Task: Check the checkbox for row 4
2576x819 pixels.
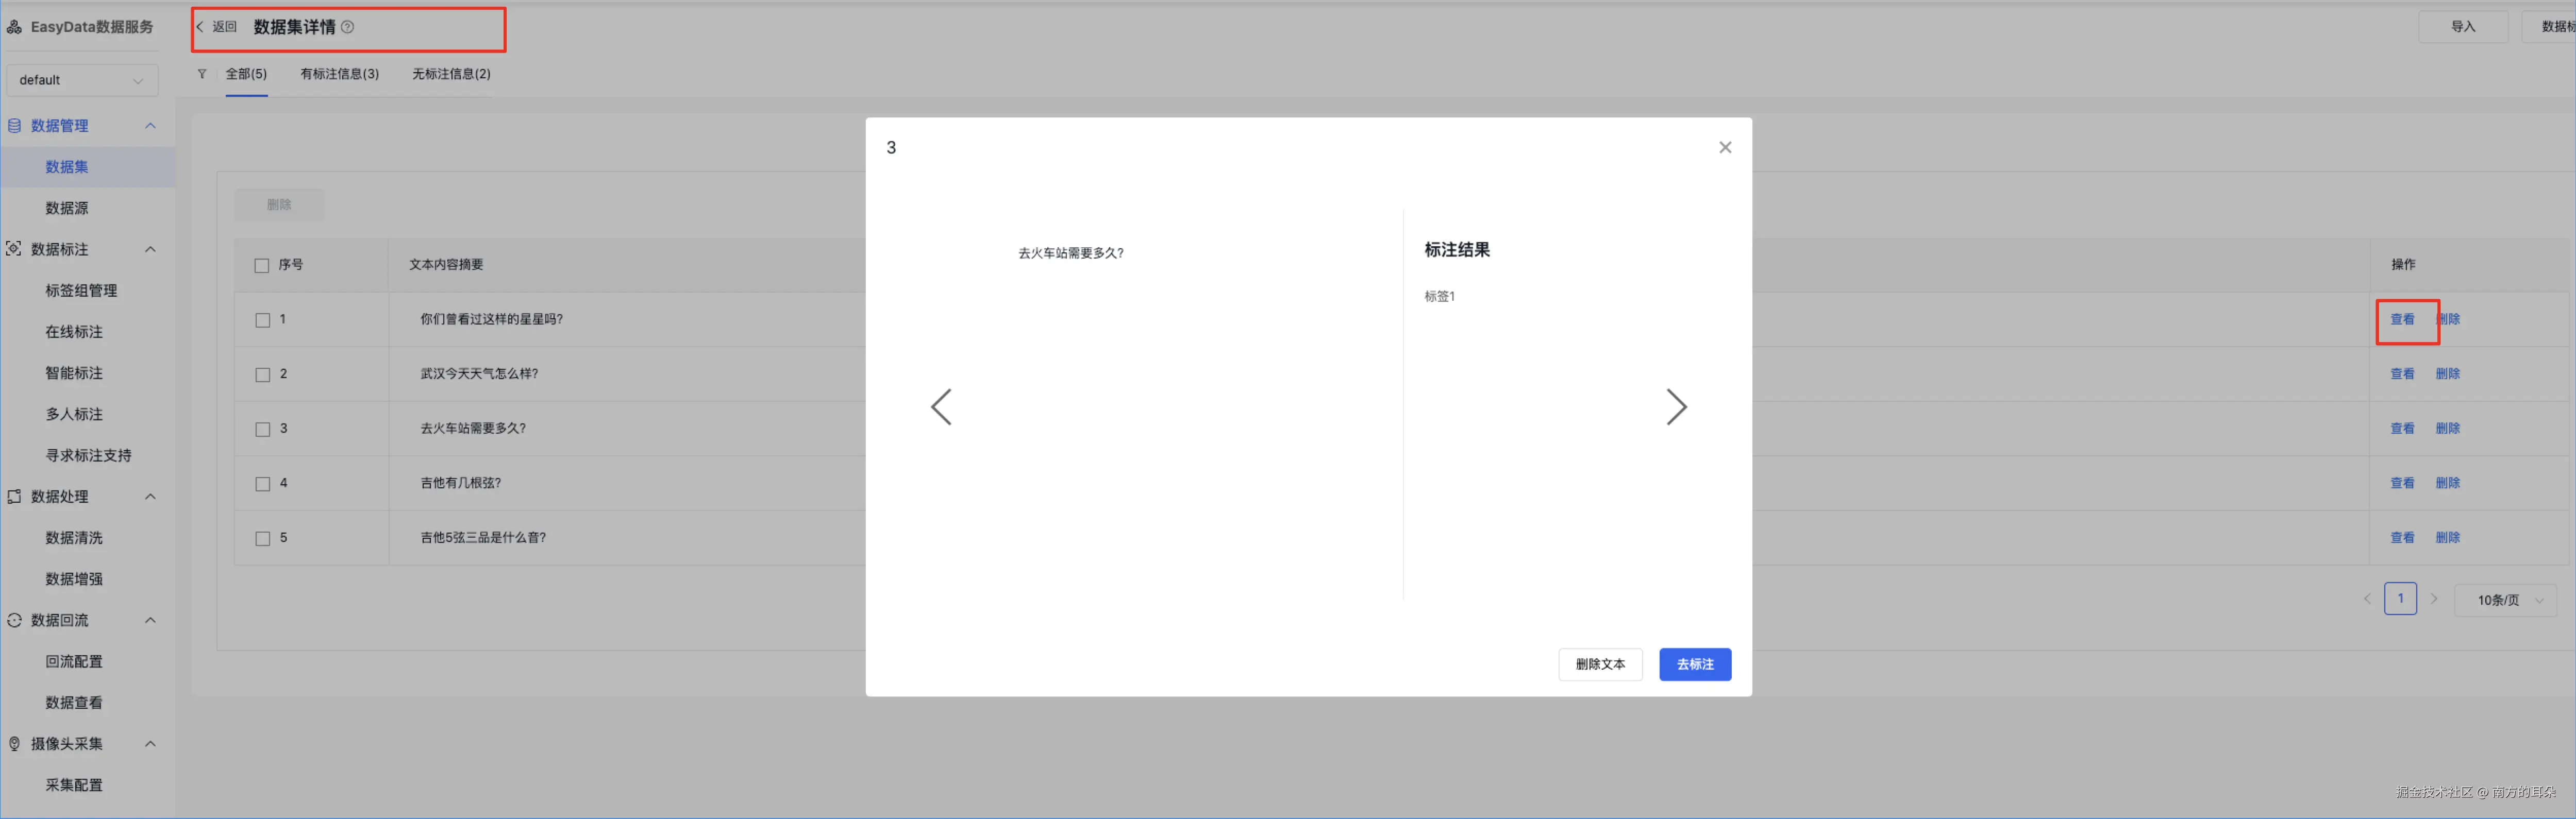Action: point(263,484)
